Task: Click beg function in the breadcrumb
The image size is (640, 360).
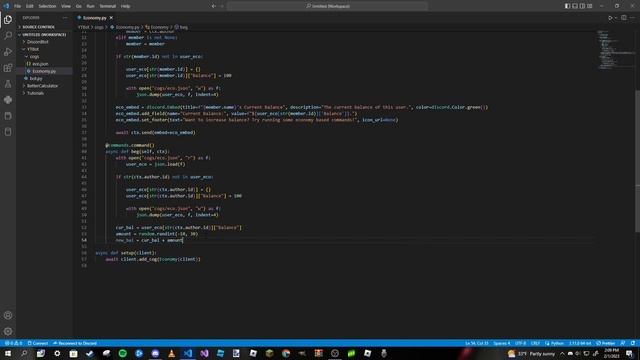Action: pos(181,27)
